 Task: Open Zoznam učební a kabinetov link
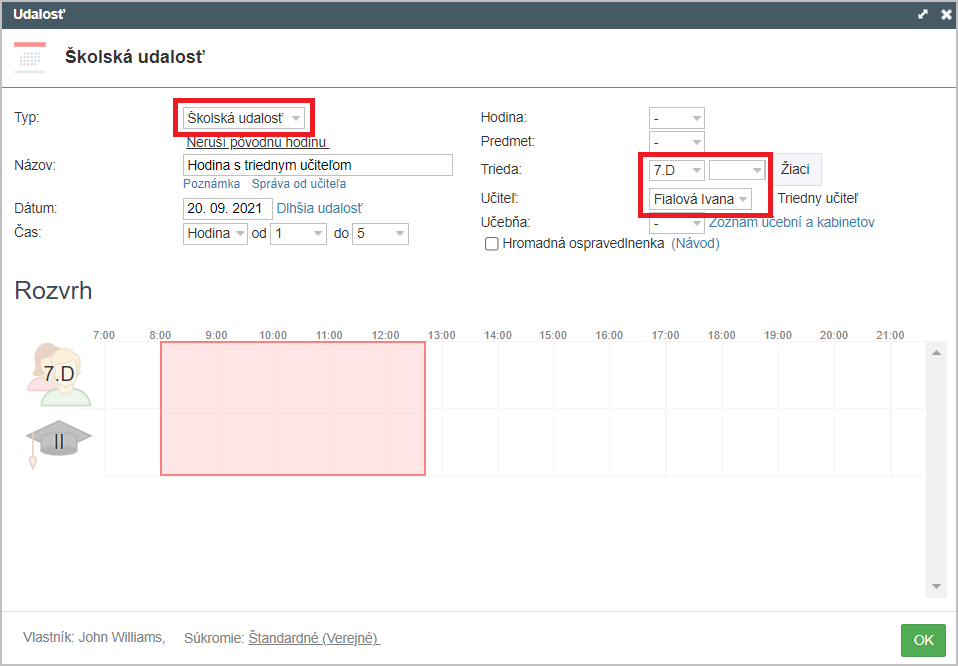click(792, 222)
